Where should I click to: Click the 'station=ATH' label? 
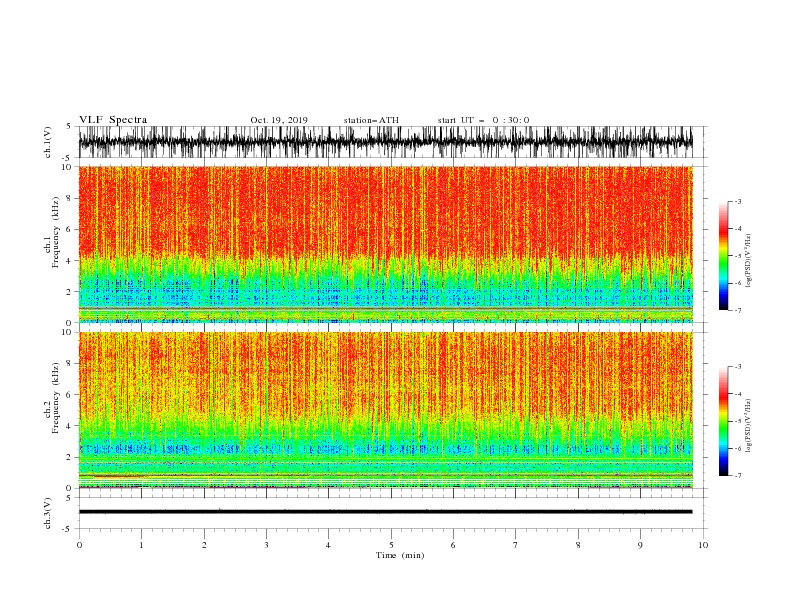point(371,120)
